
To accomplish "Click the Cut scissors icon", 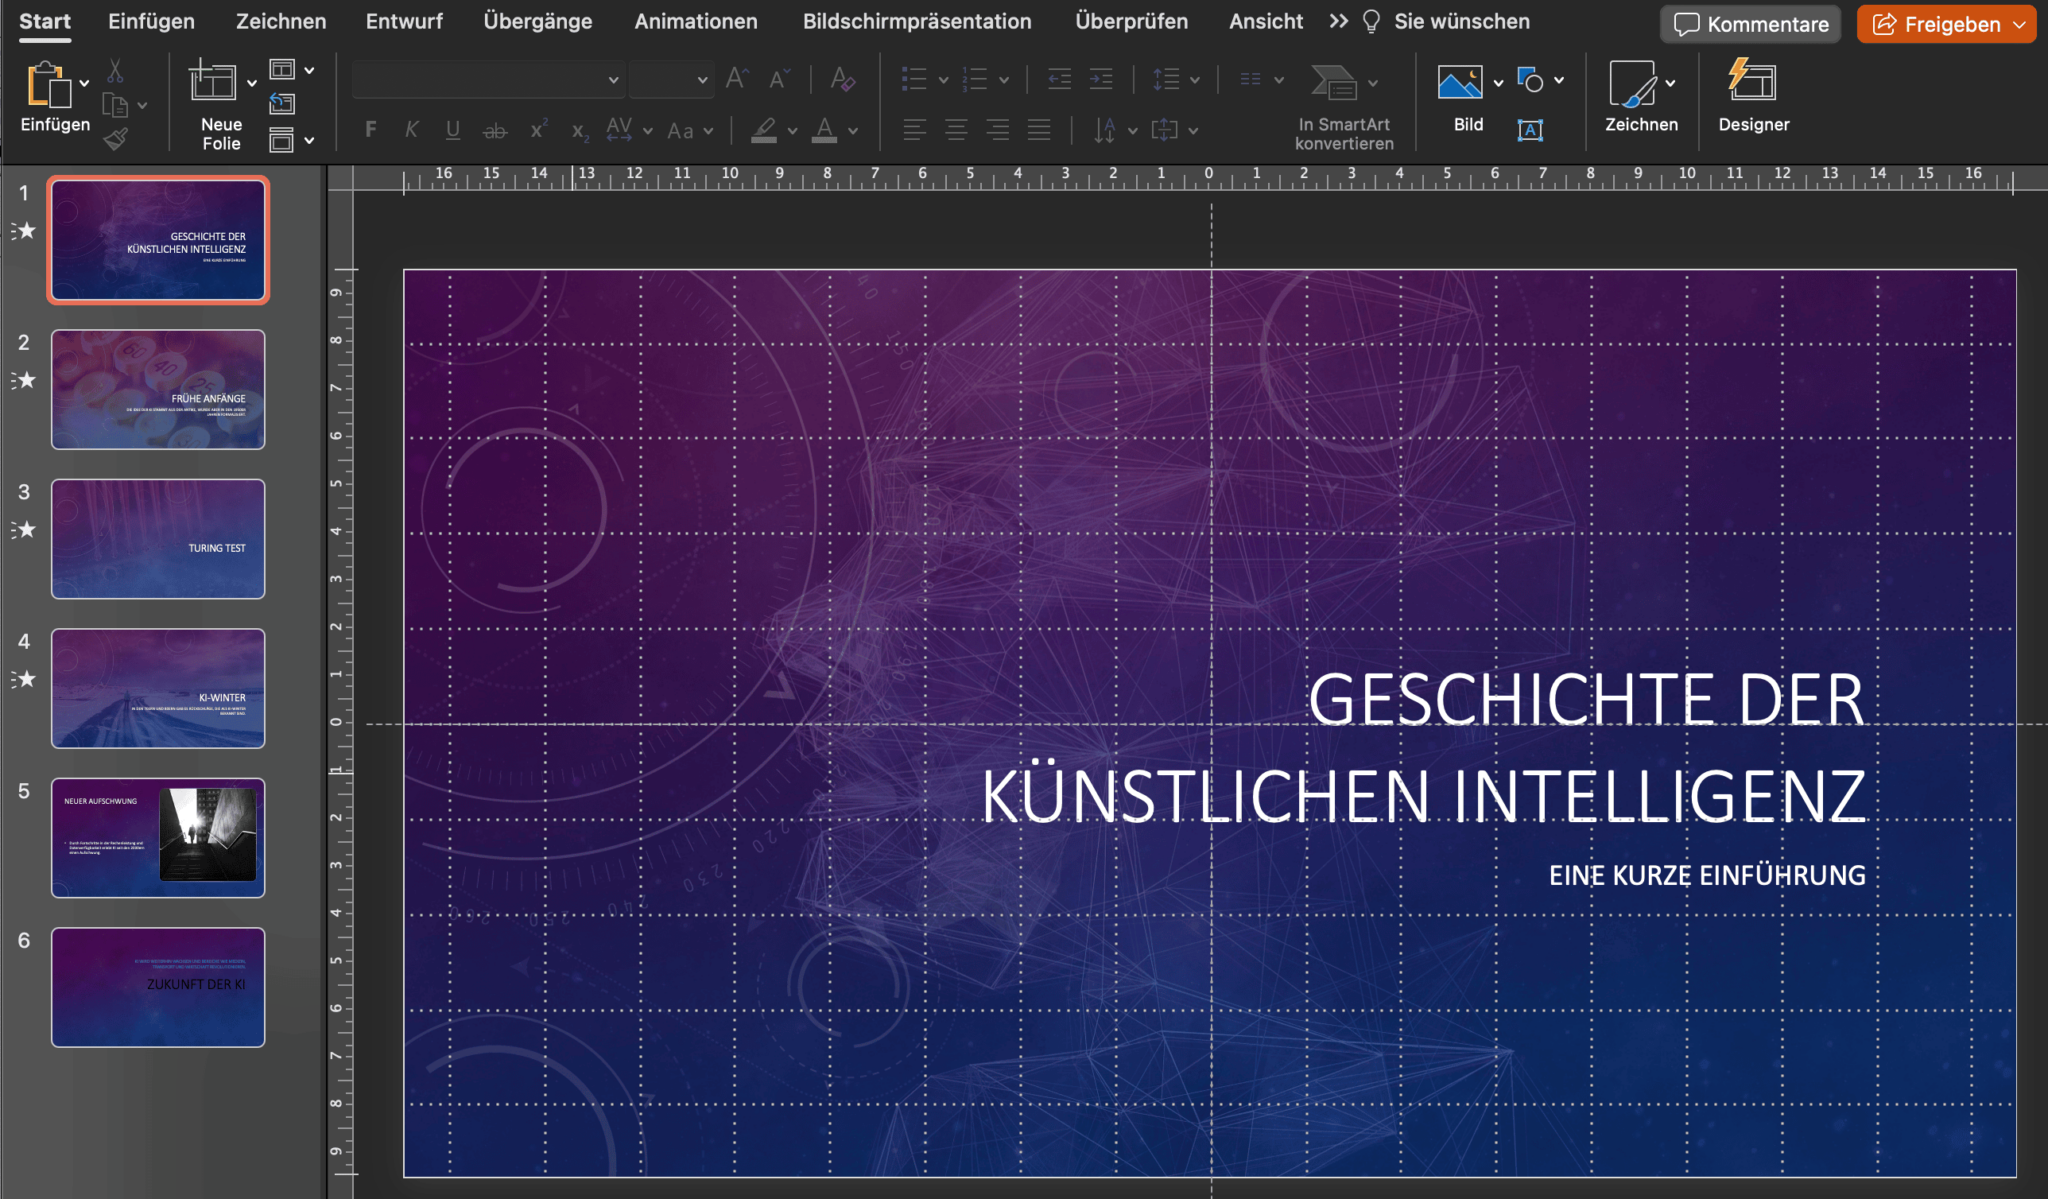I will pos(115,72).
